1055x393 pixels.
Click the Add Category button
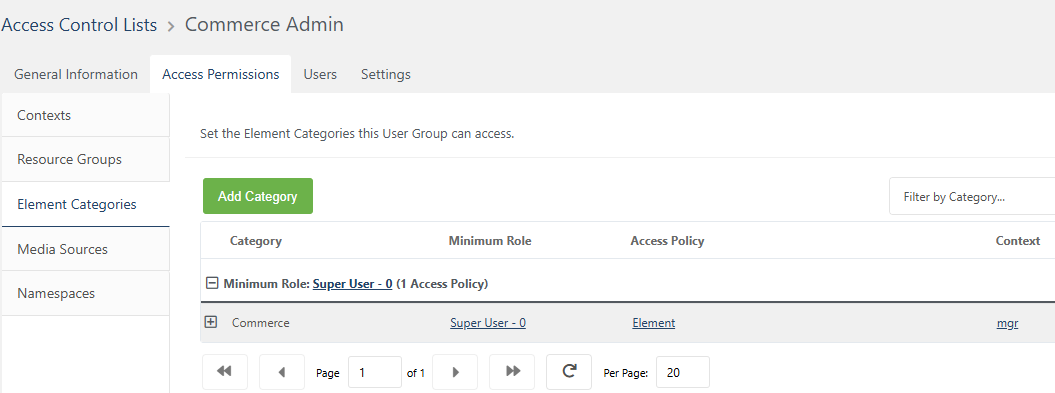(x=258, y=196)
